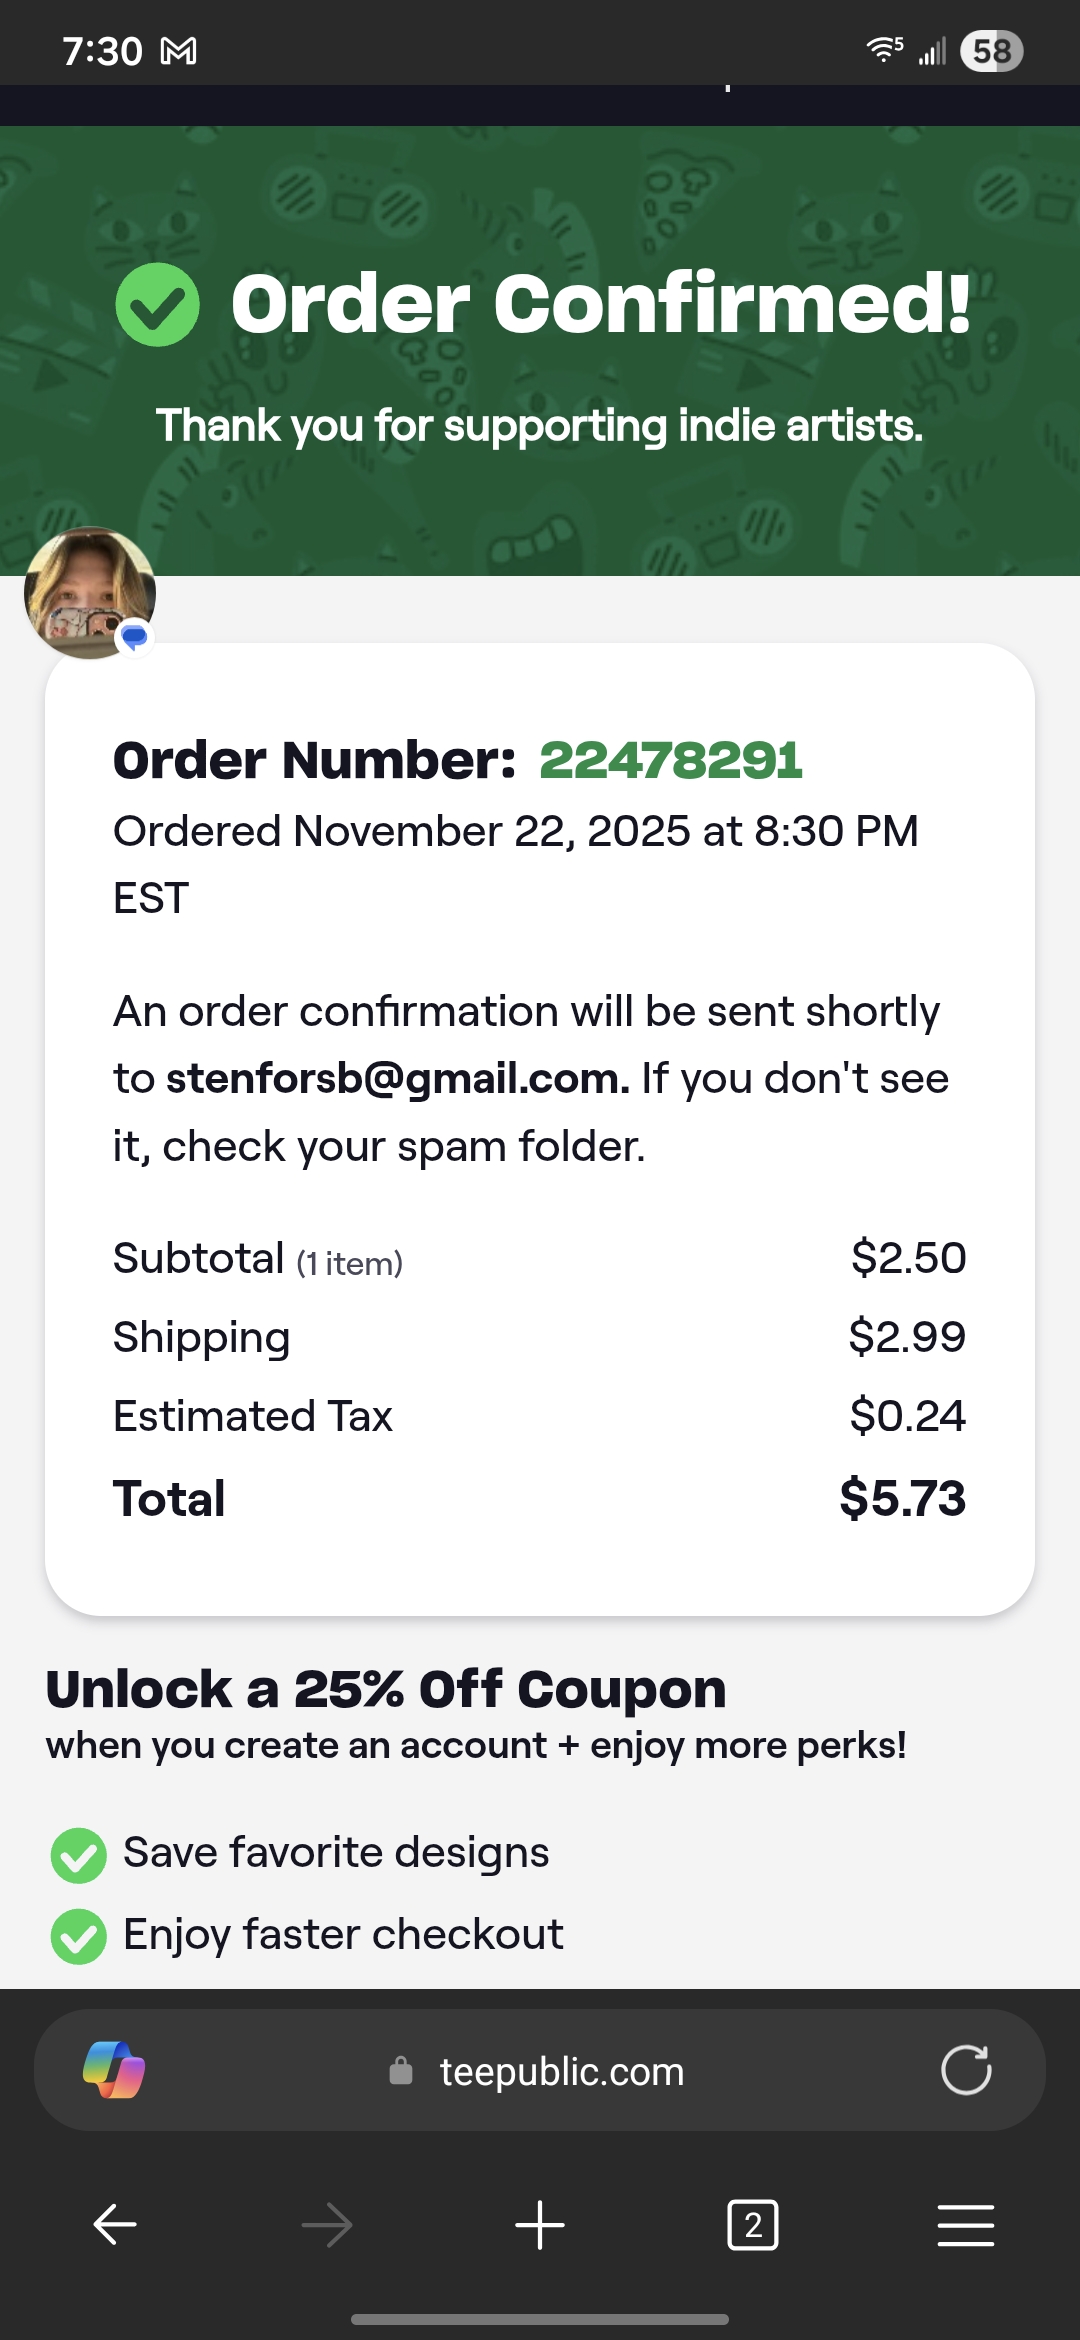
Task: Tap the Save favorite designs checkmark
Action: [79, 1855]
